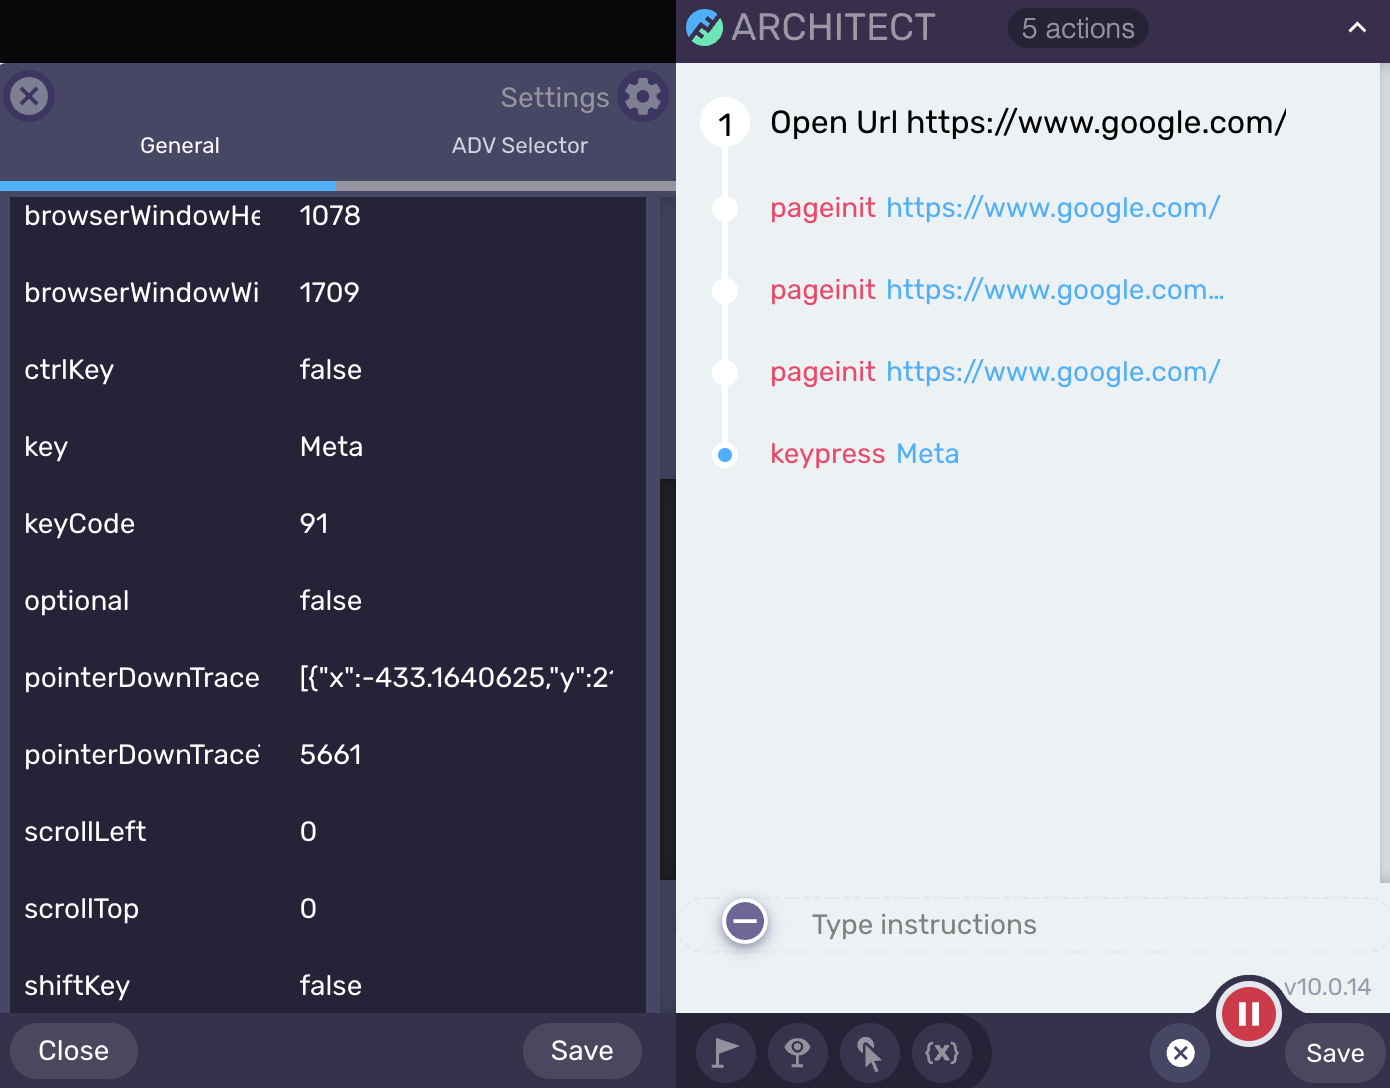This screenshot has width=1390, height=1088.
Task: Select the second pageinit action with truncated URL
Action: click(x=997, y=290)
